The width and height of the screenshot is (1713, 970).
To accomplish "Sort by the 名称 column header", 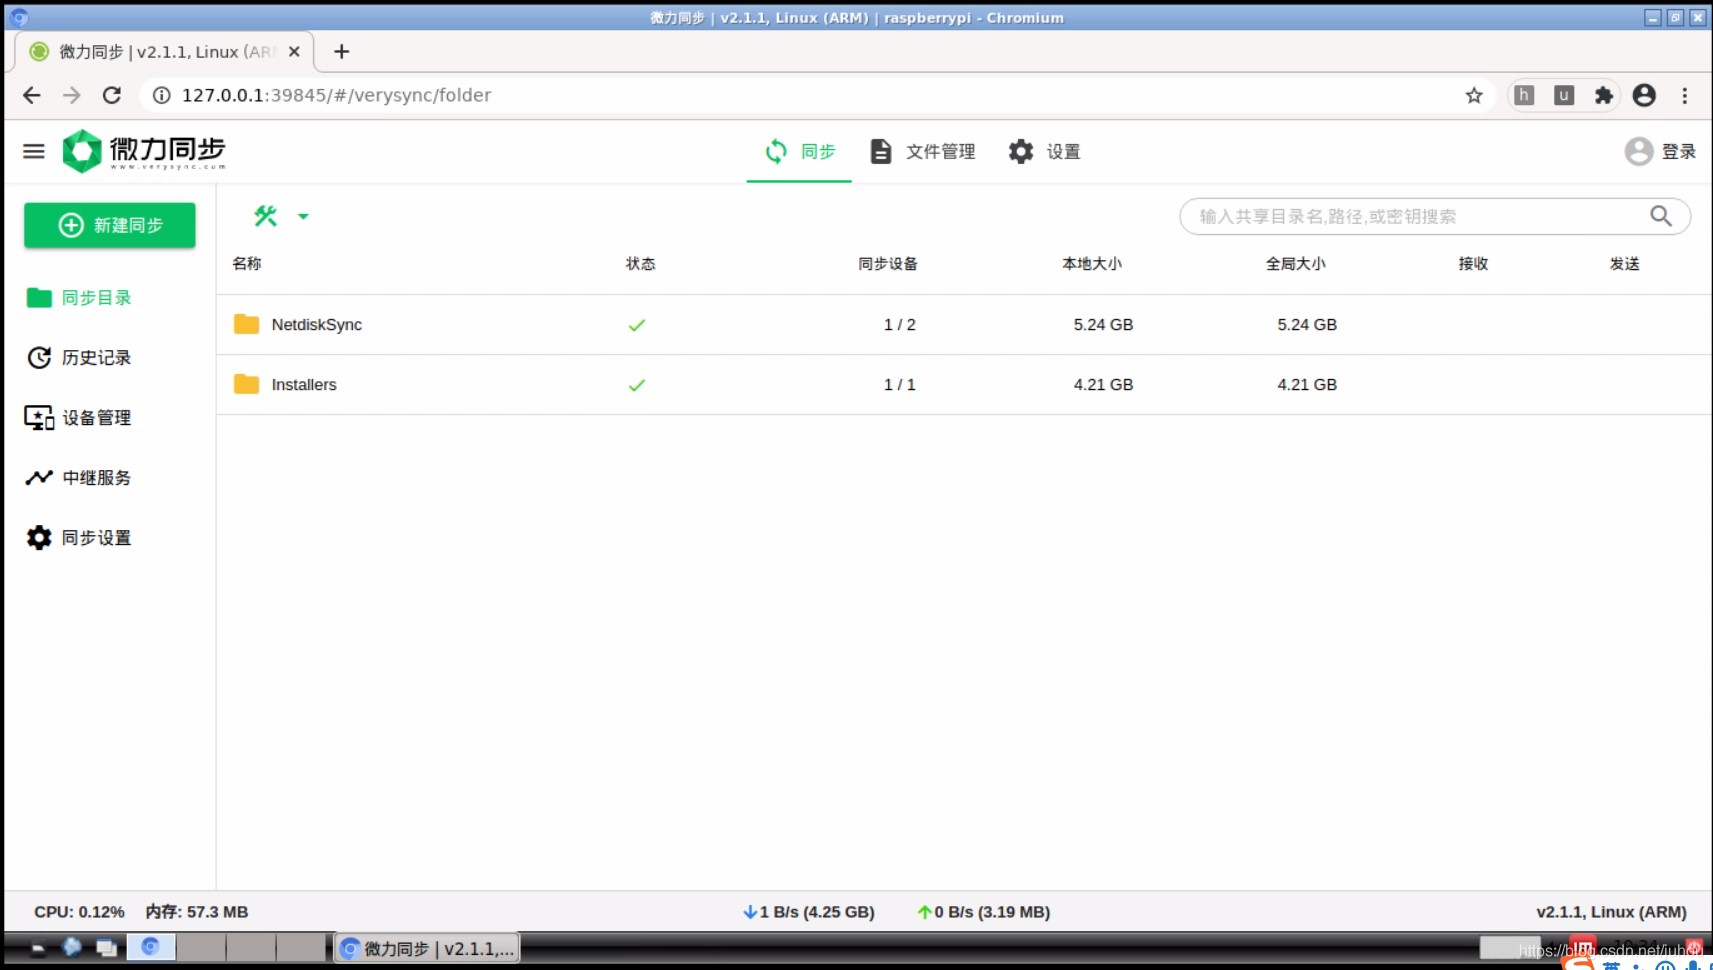I will click(247, 264).
